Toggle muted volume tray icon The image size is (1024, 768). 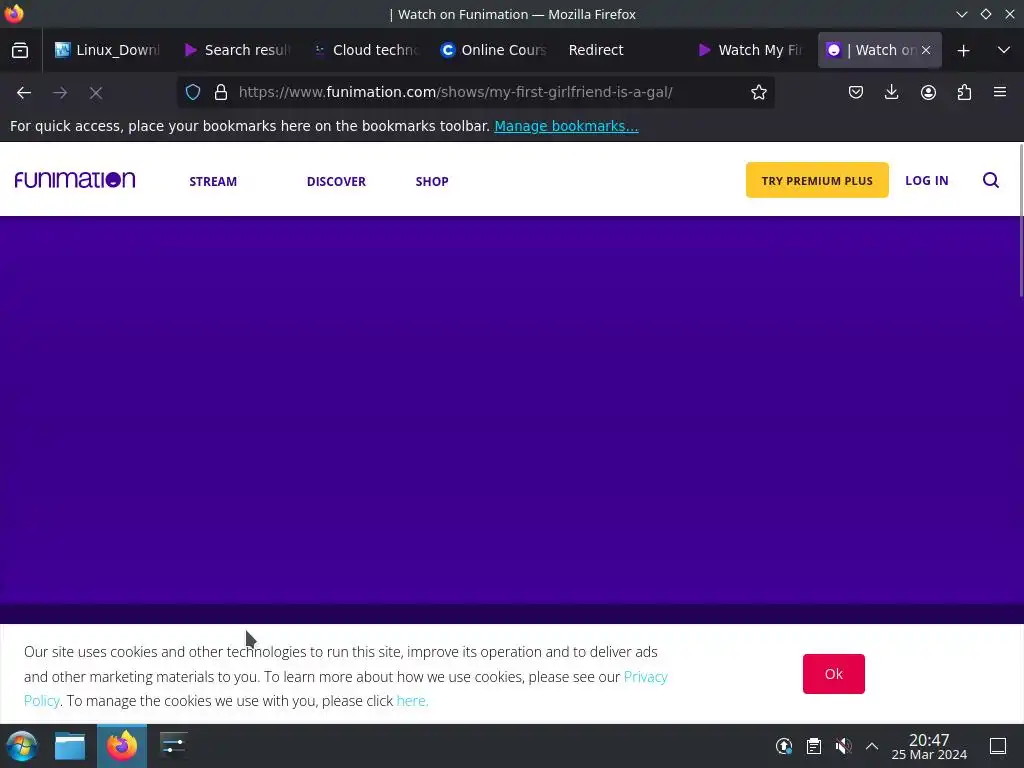pos(843,746)
